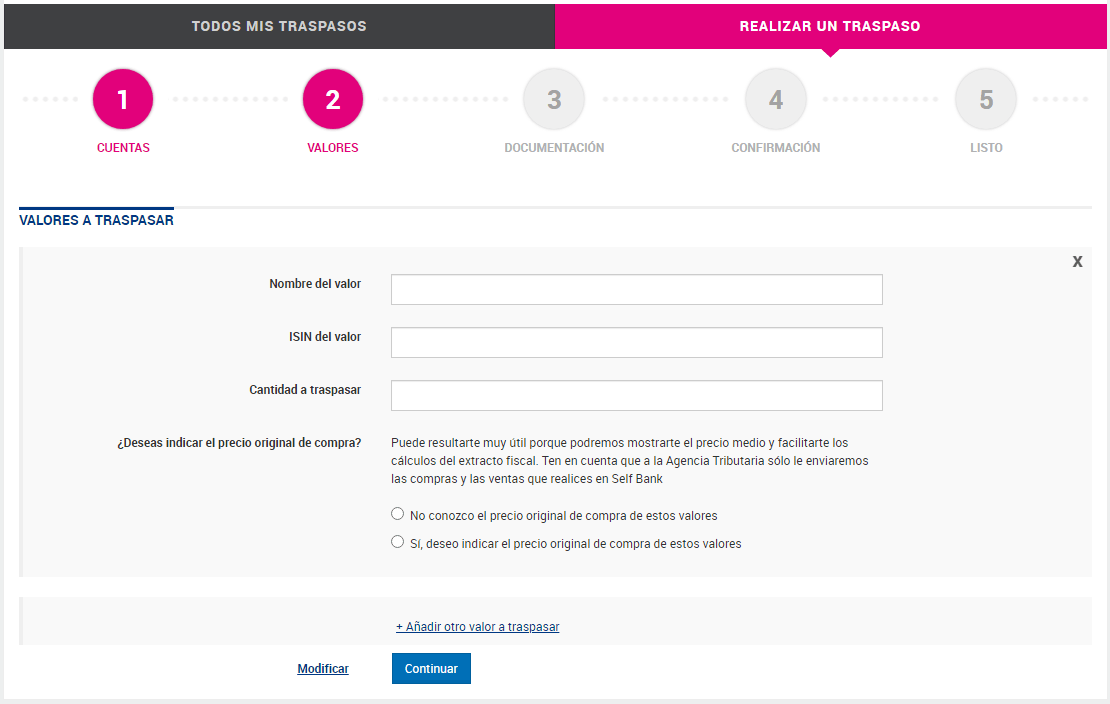Image resolution: width=1110 pixels, height=704 pixels.
Task: Click the CUENTAS step label
Action: (123, 148)
